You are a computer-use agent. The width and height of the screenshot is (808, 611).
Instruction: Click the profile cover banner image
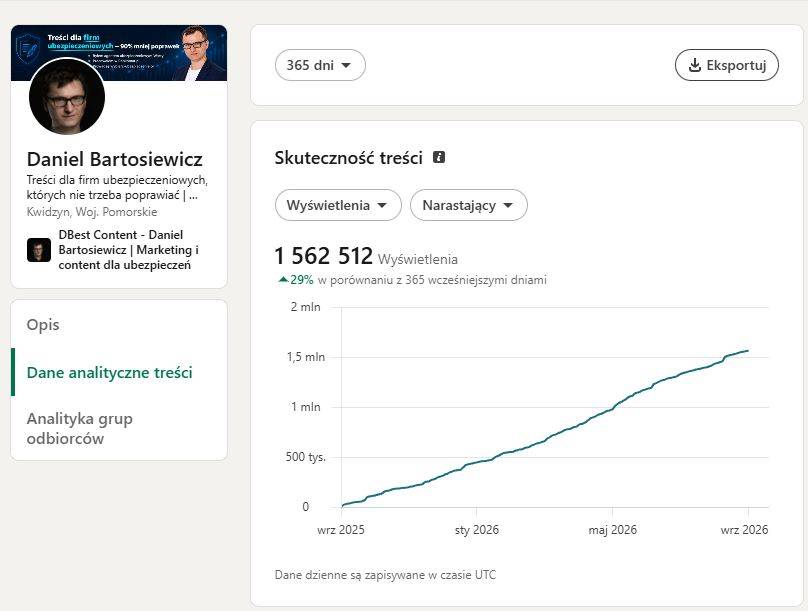pyautogui.click(x=119, y=53)
